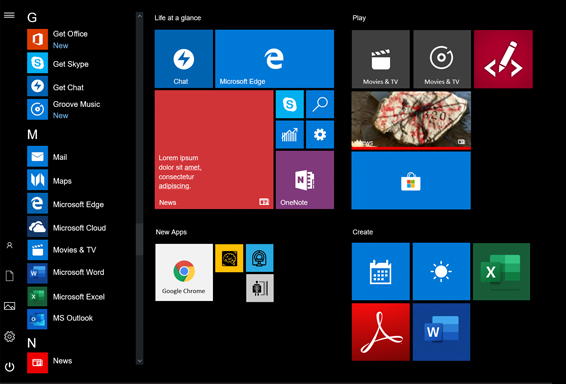Screen dimensions: 566x384
Task: Click the app list scrollbar down arrow
Action: click(x=140, y=361)
